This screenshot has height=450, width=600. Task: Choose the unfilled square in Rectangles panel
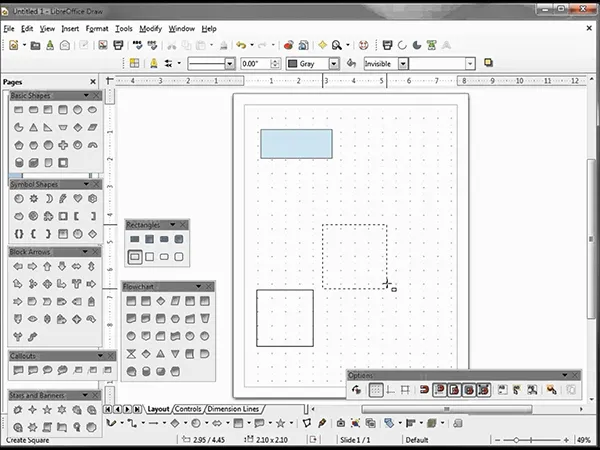tap(149, 257)
